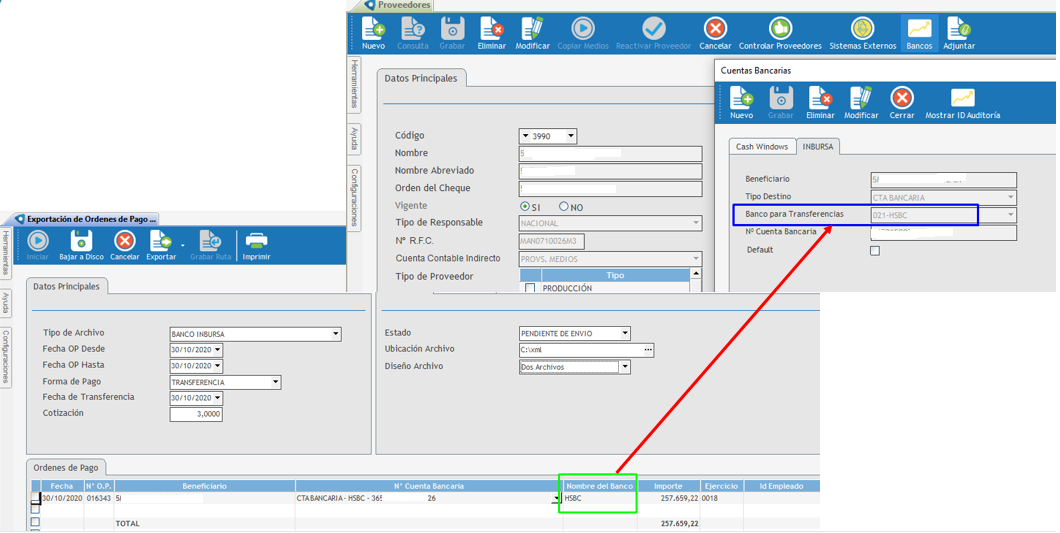Check the PRODUCCIÓN proveedor type checkbox
1060x533 pixels.
coord(530,289)
